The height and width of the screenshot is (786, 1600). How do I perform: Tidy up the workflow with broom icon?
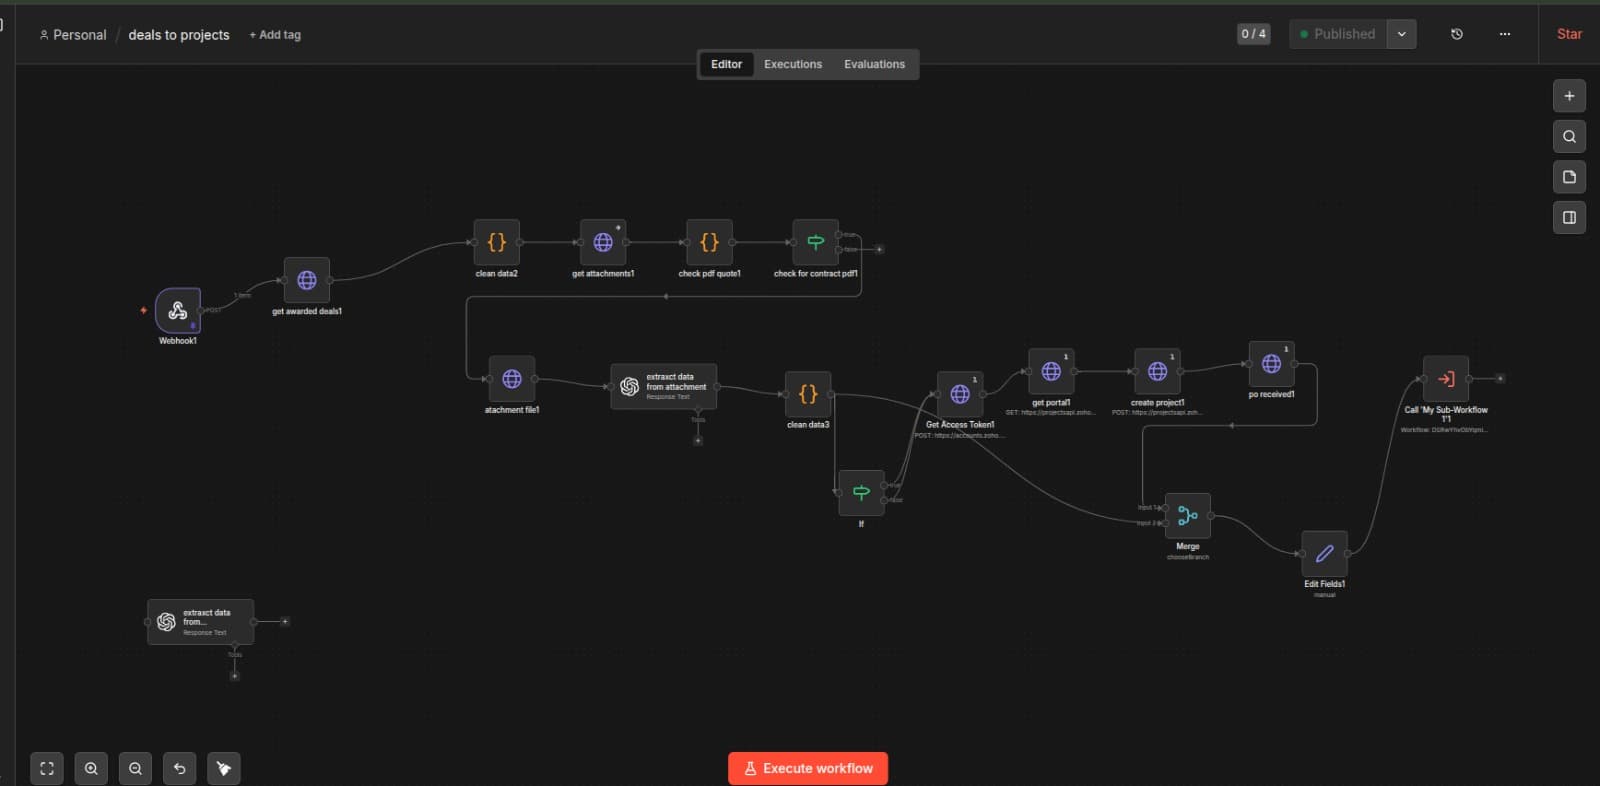coord(224,768)
